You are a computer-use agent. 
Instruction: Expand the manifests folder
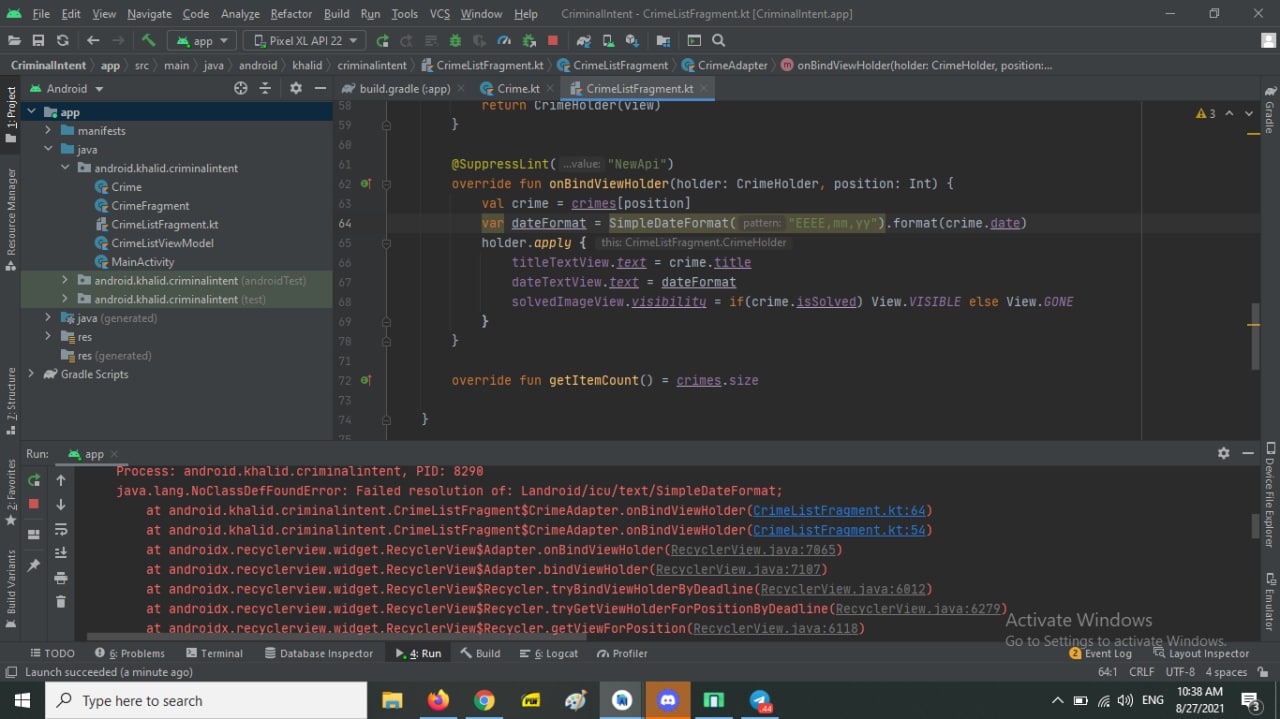click(x=48, y=131)
